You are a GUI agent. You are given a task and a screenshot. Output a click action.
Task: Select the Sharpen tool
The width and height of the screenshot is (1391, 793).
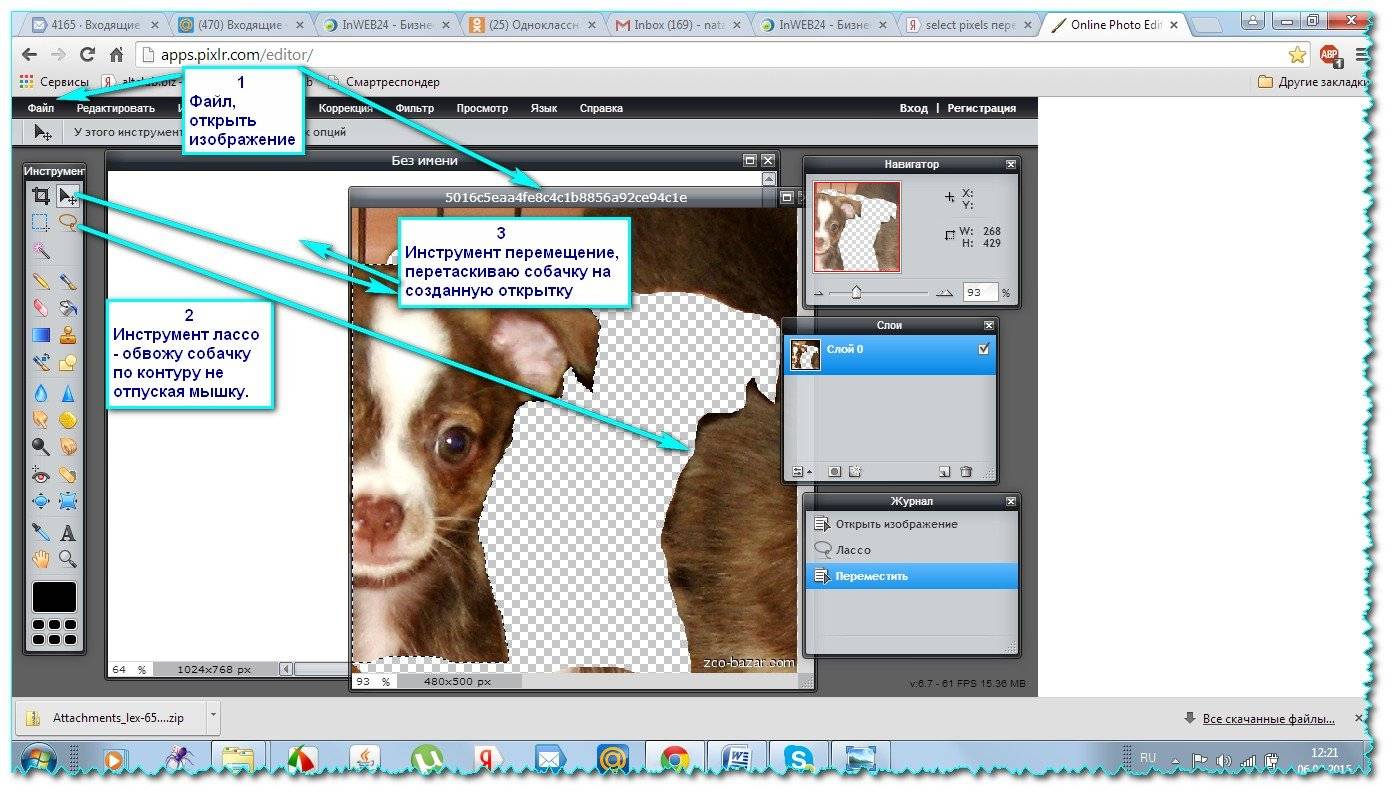(67, 393)
